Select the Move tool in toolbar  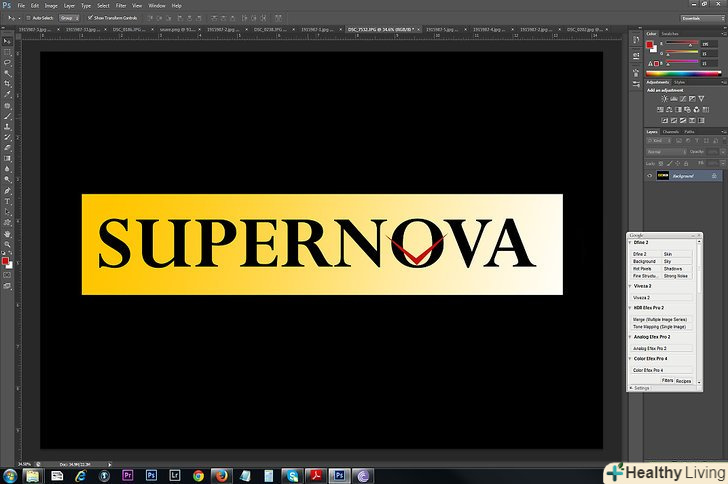[8, 41]
